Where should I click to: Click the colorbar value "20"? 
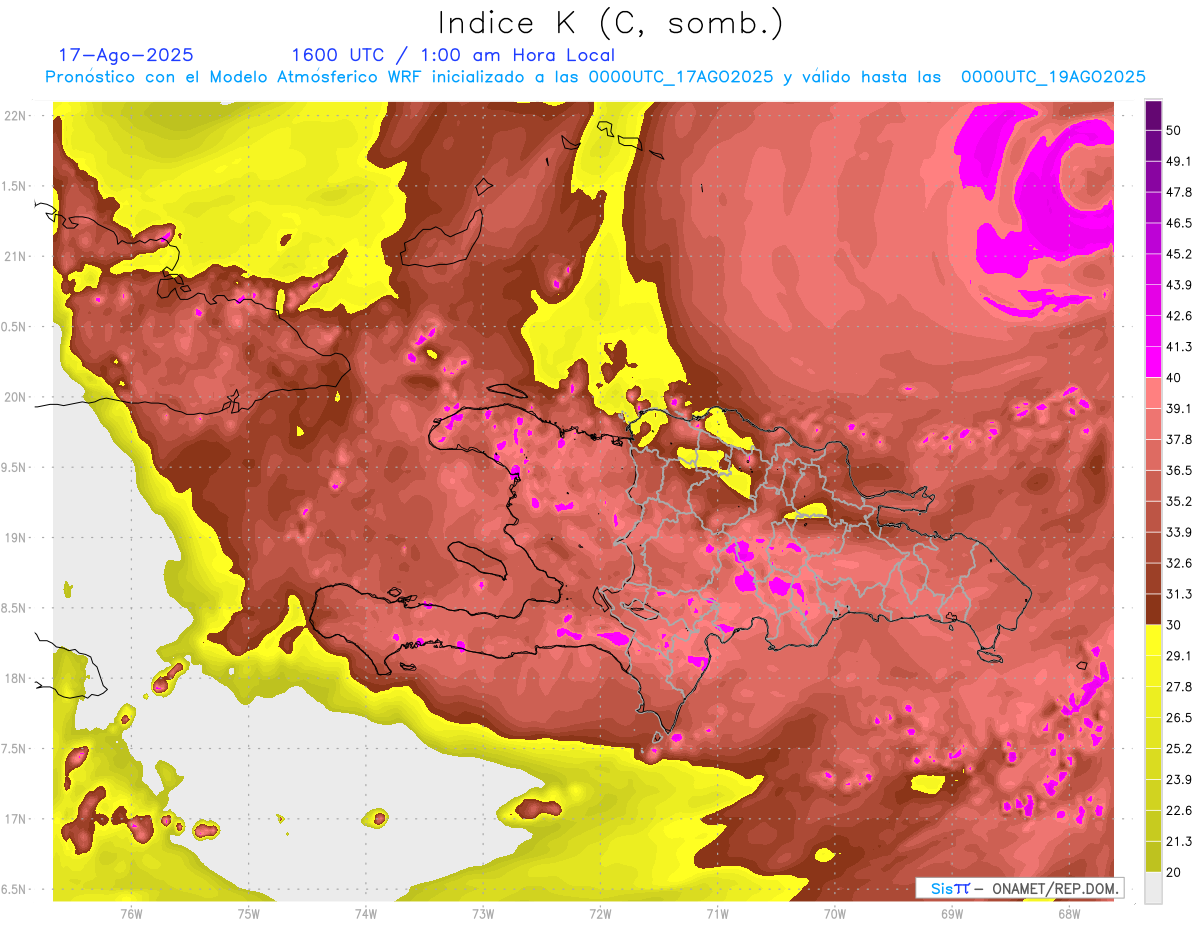1175,872
